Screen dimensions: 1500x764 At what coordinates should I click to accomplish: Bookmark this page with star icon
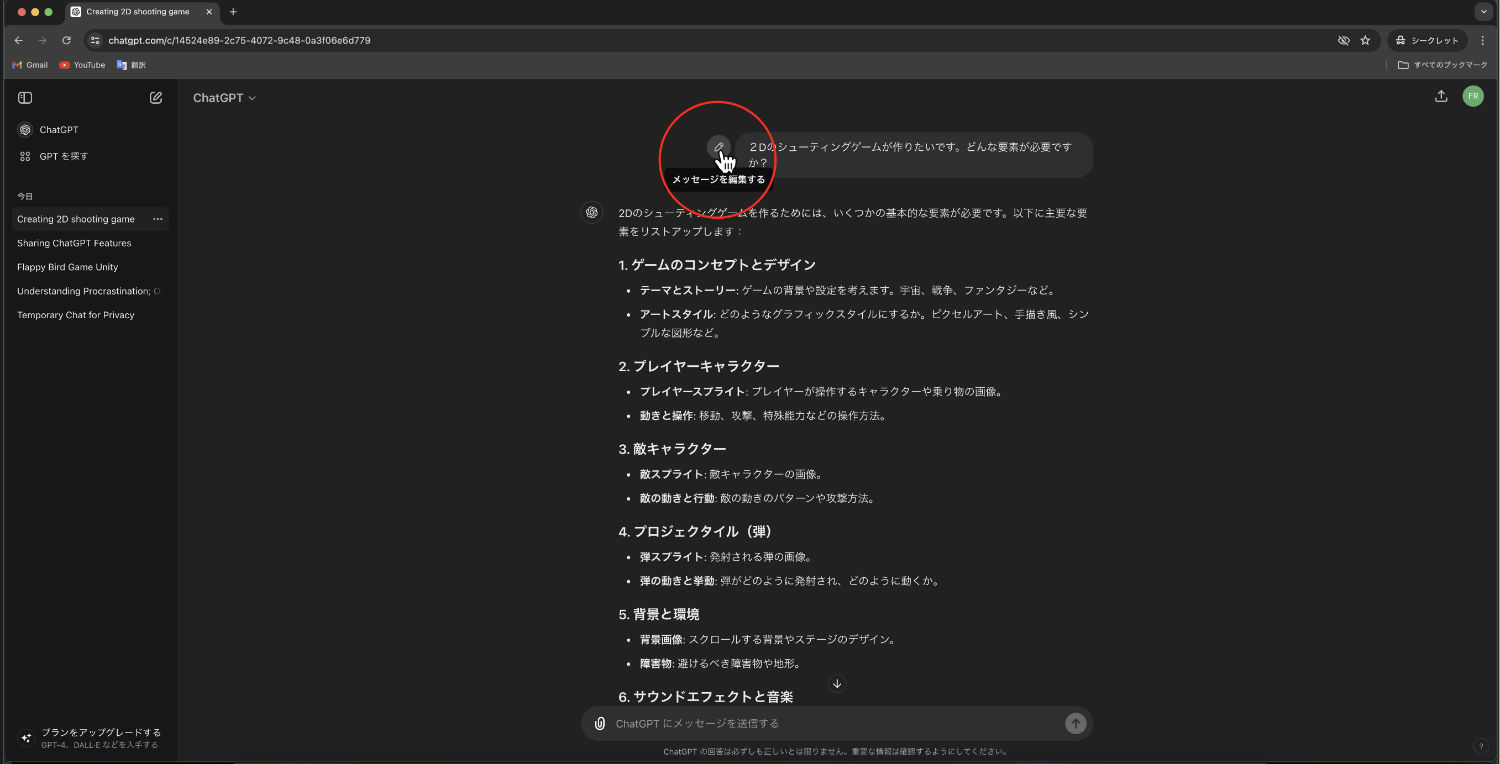pos(1366,40)
